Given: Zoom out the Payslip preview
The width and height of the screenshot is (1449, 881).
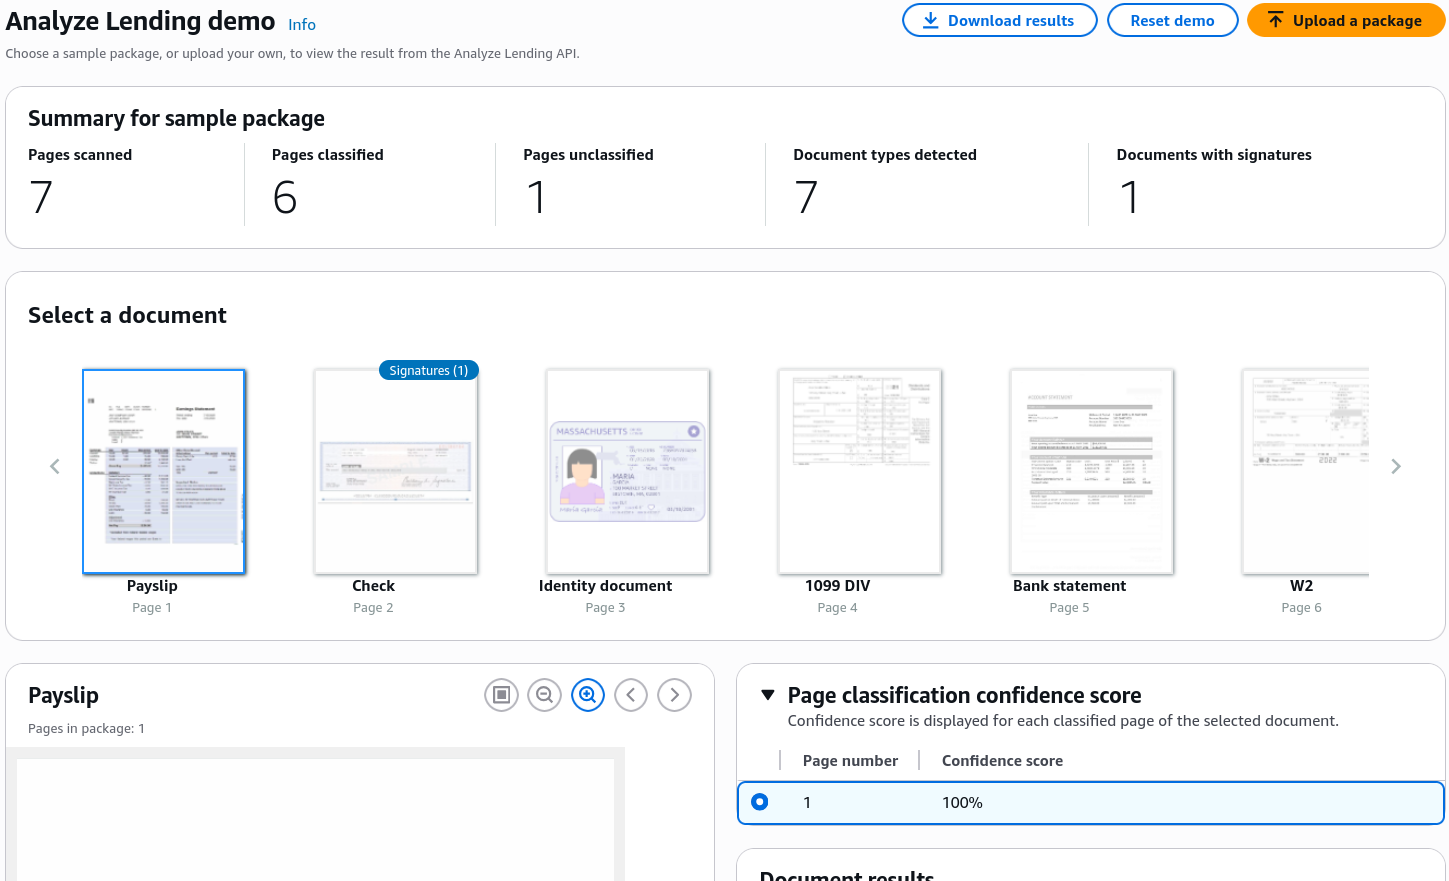Looking at the screenshot, I should [x=545, y=695].
